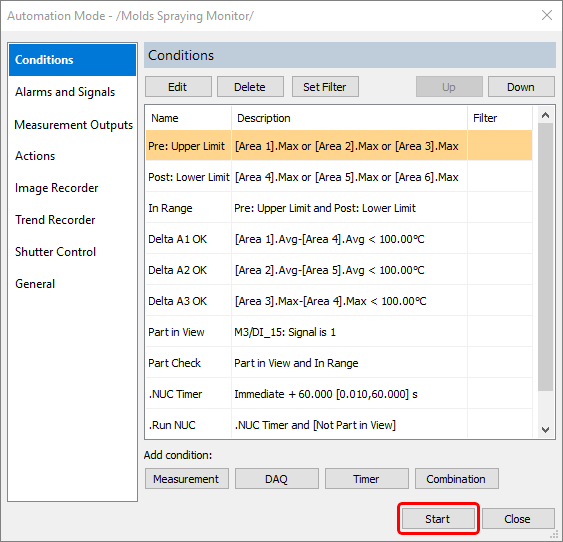Select the Delta A2 OK condition
The image size is (563, 542).
pyautogui.click(x=339, y=270)
